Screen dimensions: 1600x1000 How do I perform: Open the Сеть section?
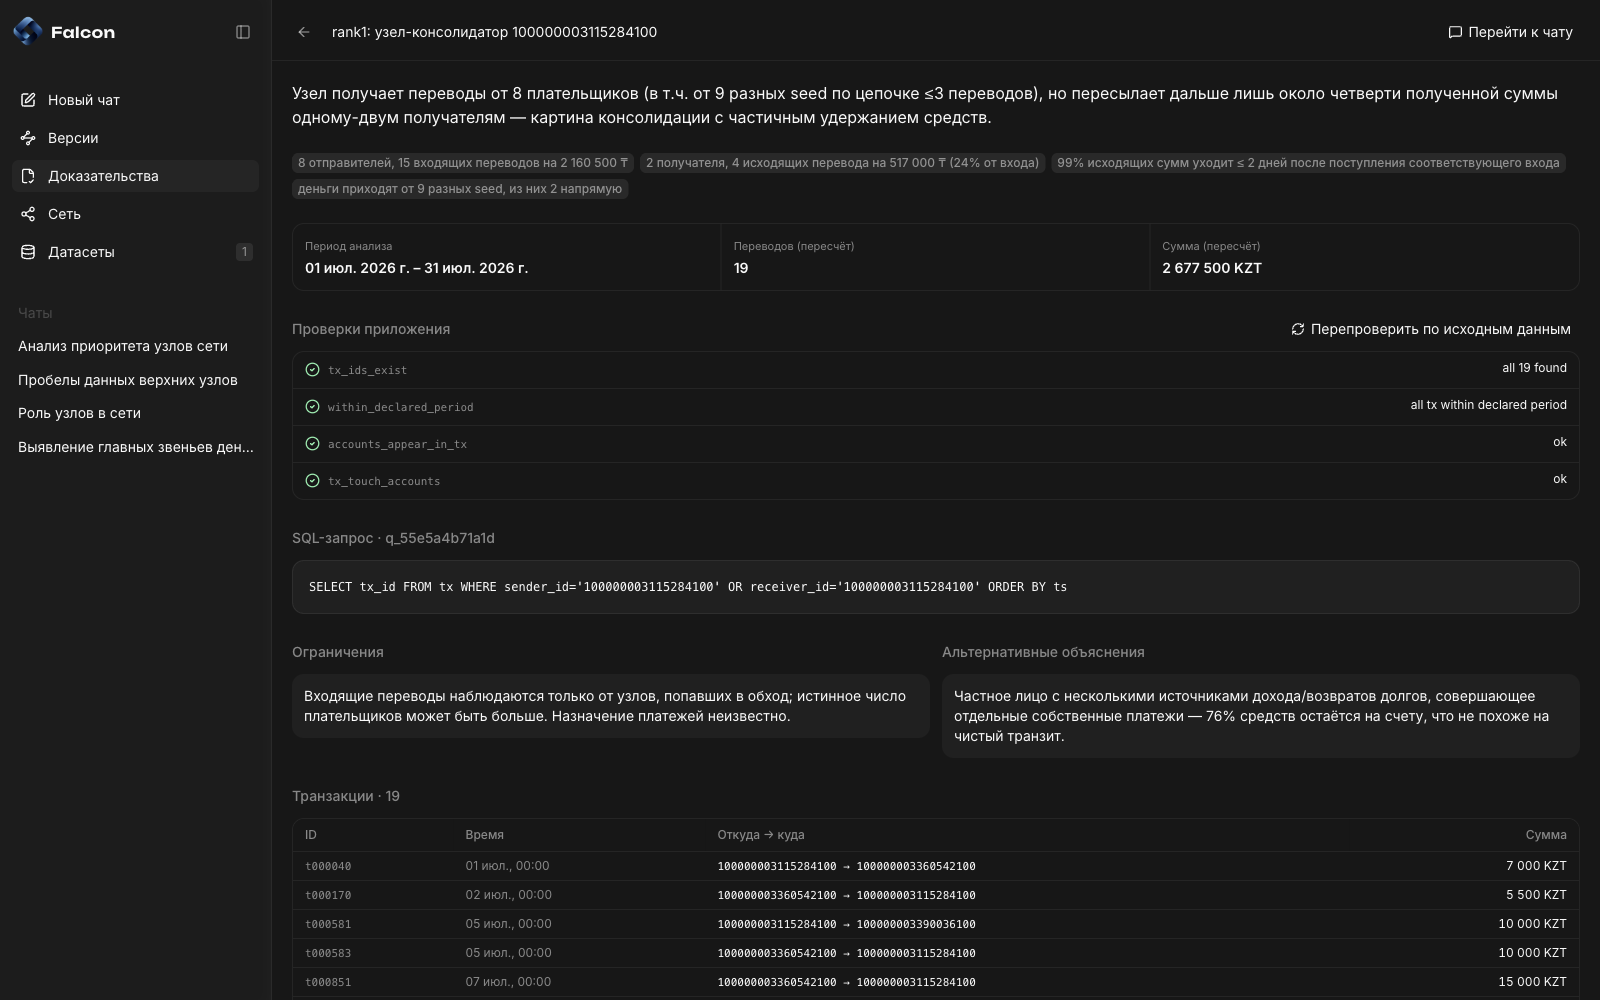(x=136, y=214)
